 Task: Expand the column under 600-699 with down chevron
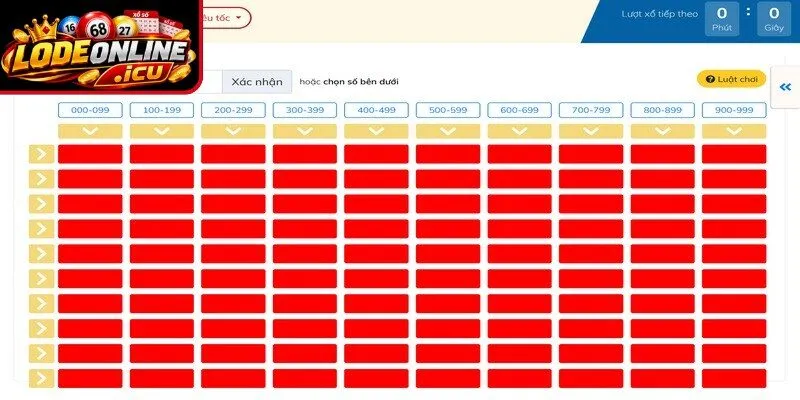[x=519, y=131]
